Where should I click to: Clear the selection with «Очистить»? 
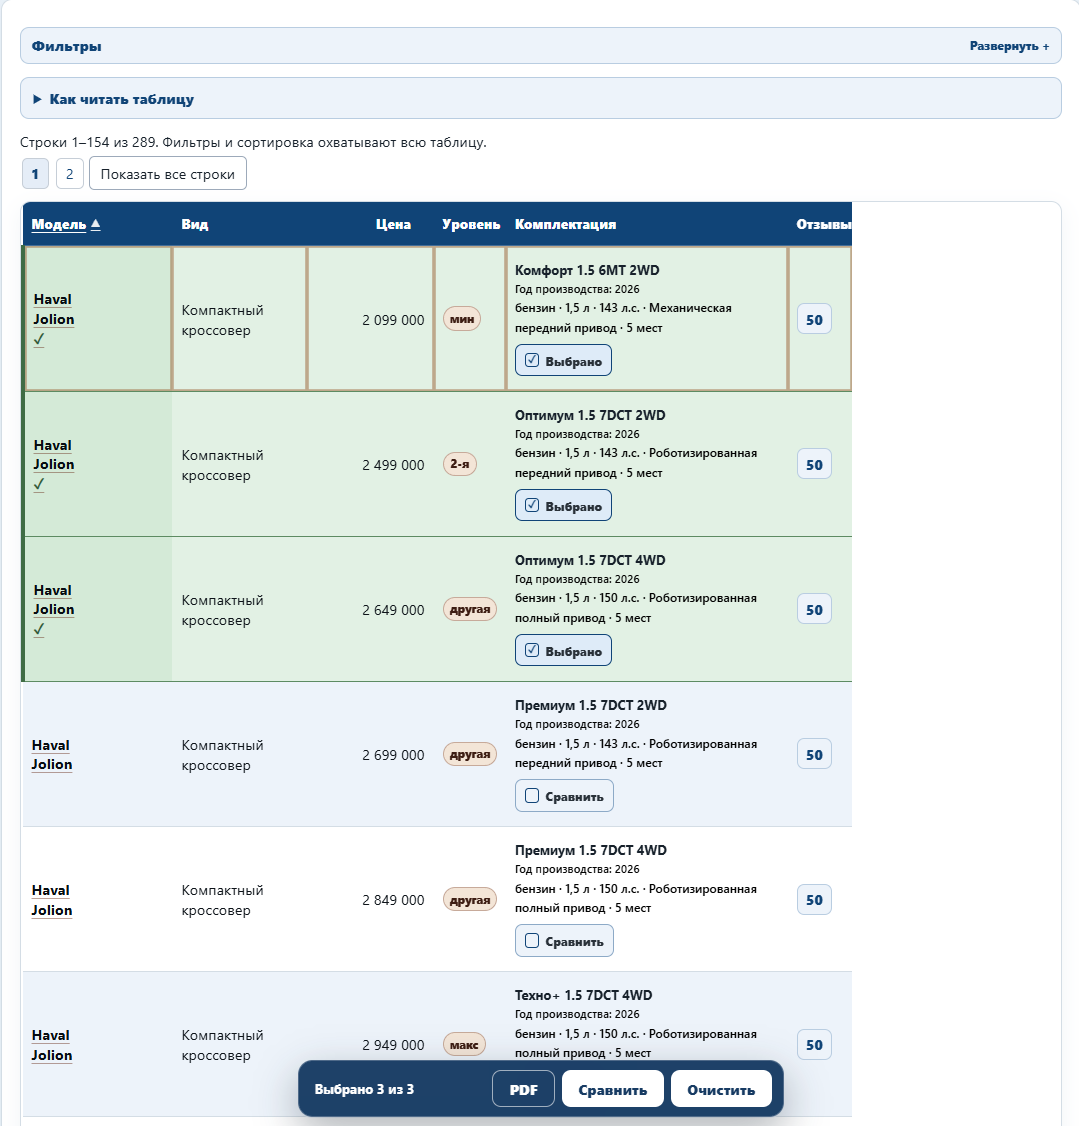coord(721,1089)
